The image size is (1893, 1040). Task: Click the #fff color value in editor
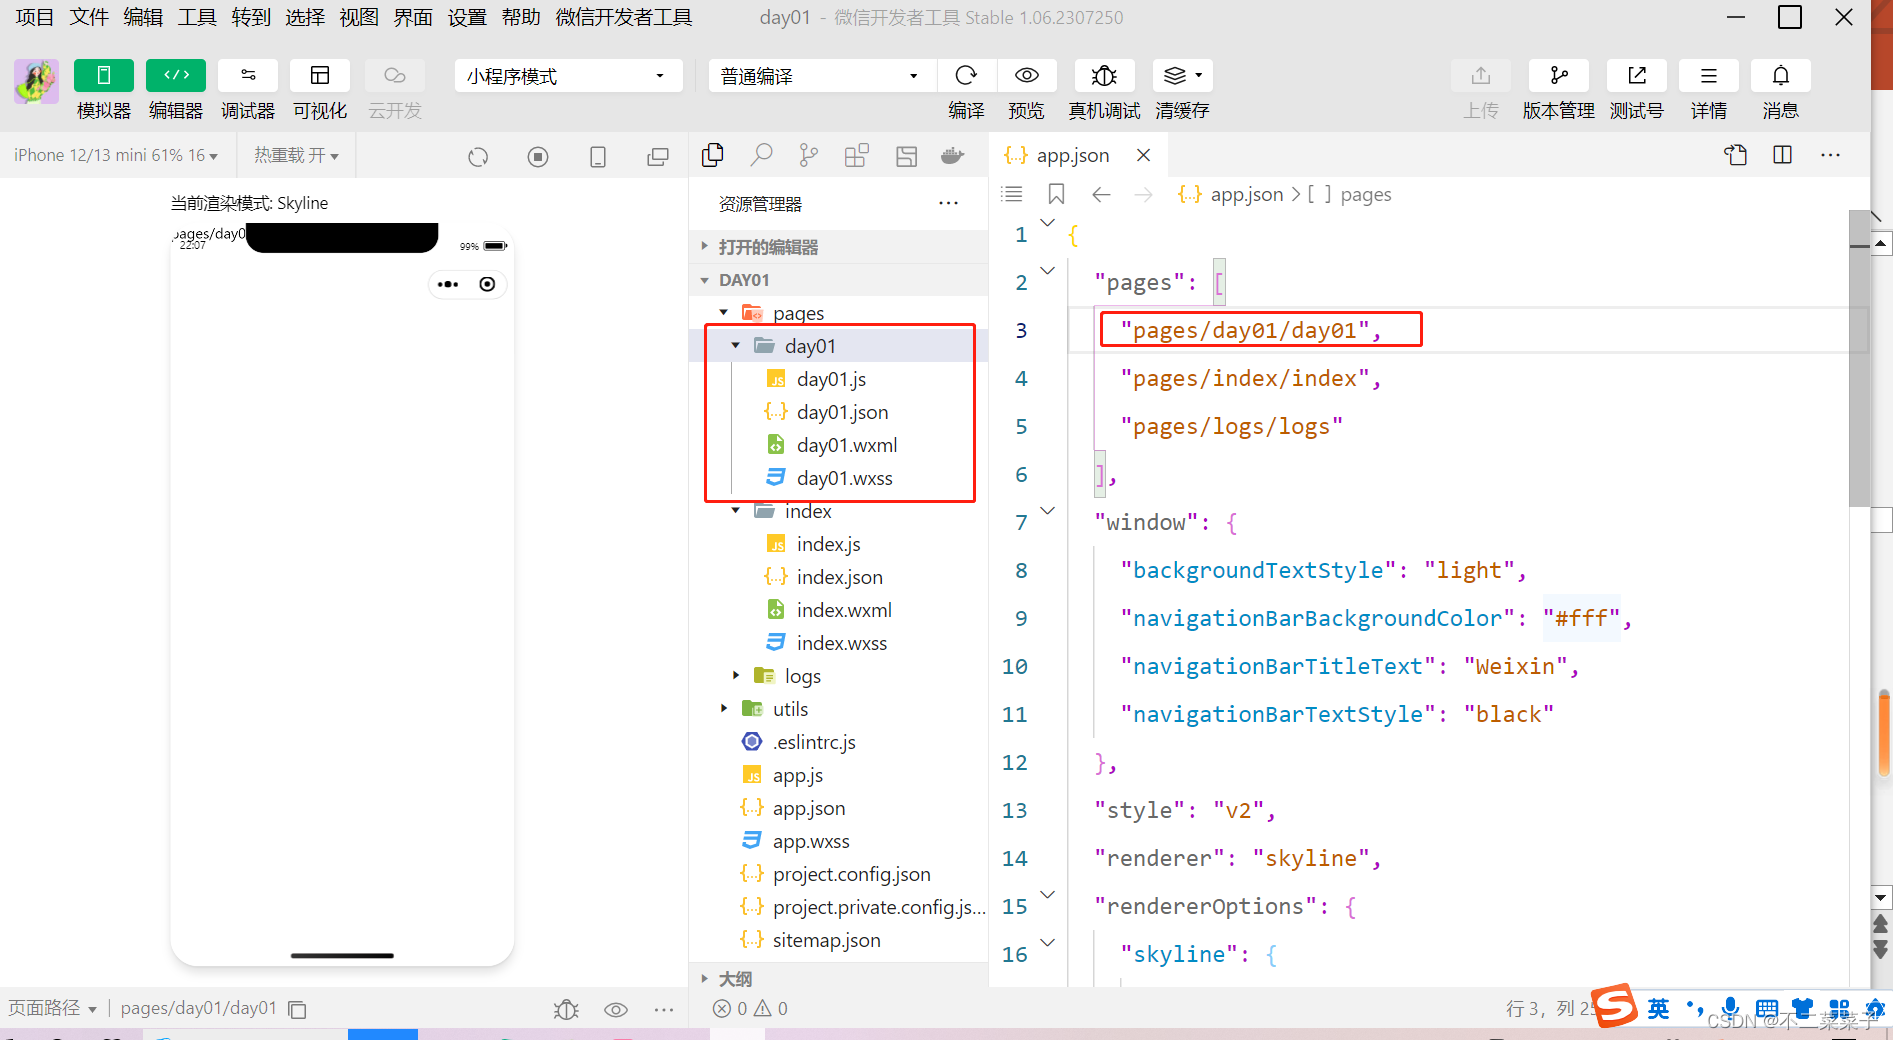(1580, 619)
